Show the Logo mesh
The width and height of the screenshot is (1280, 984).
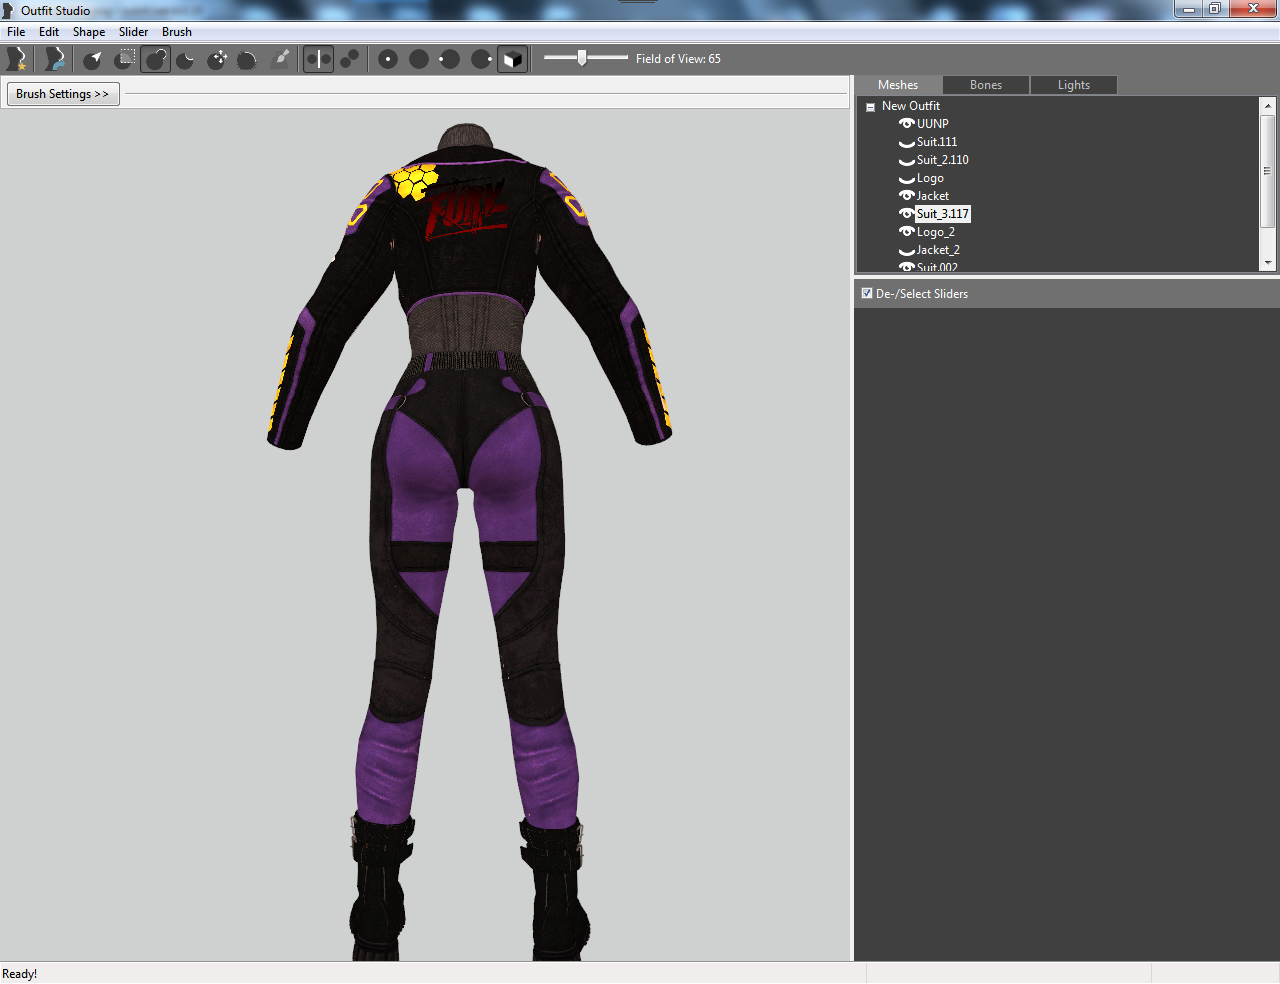click(907, 179)
